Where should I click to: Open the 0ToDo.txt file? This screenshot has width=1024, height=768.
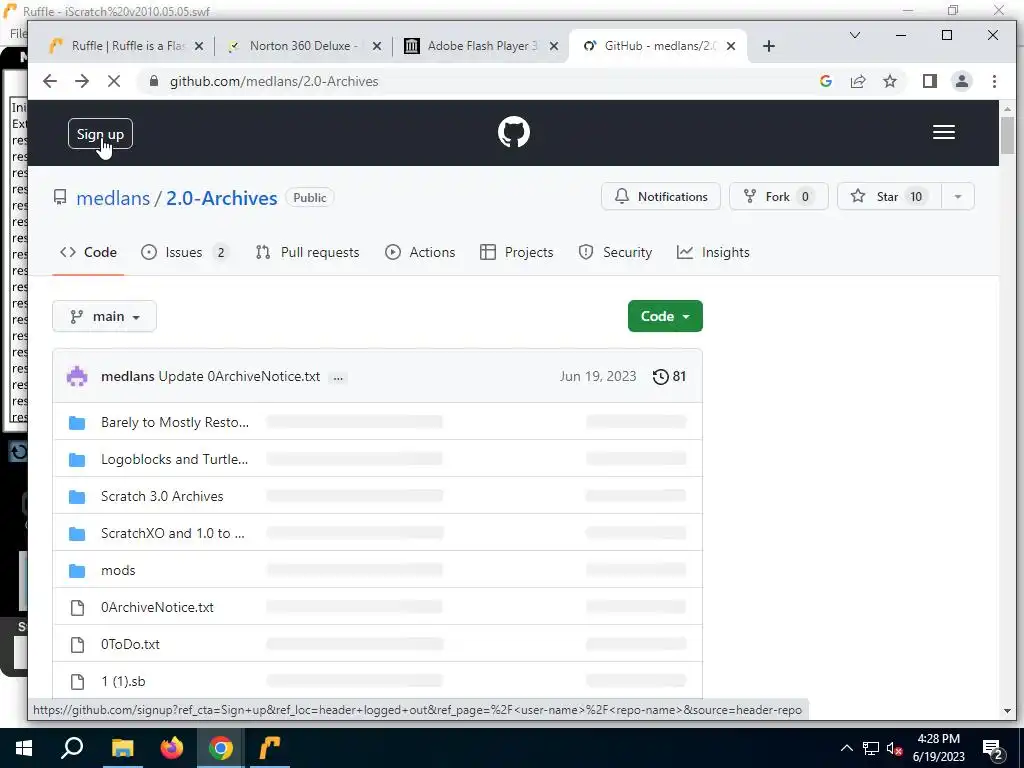click(130, 644)
